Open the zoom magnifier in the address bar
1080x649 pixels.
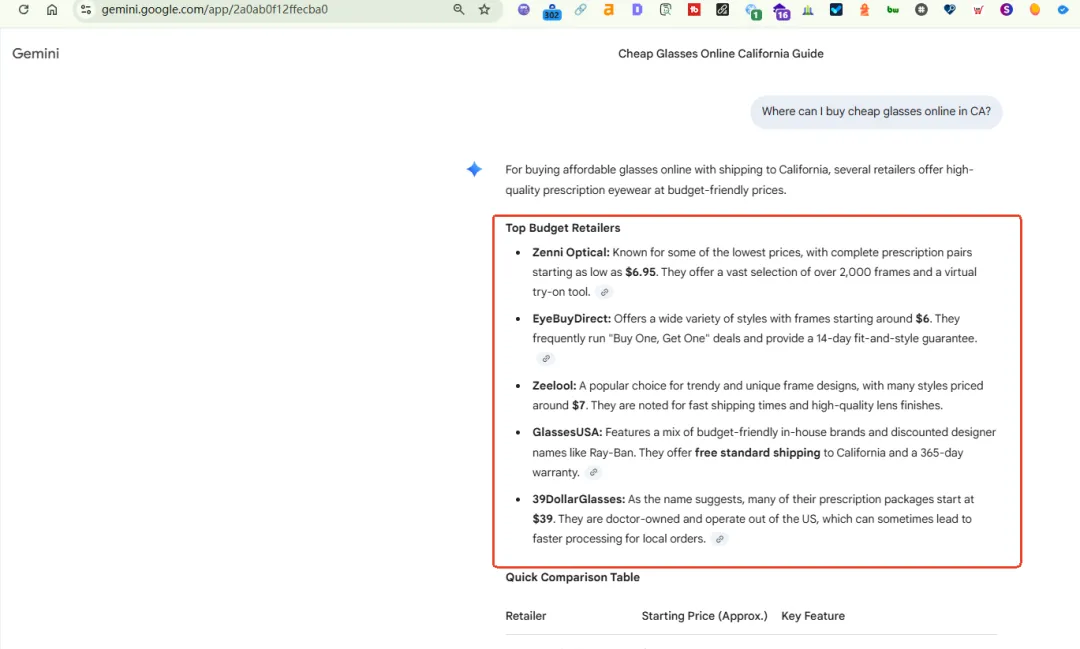click(459, 10)
